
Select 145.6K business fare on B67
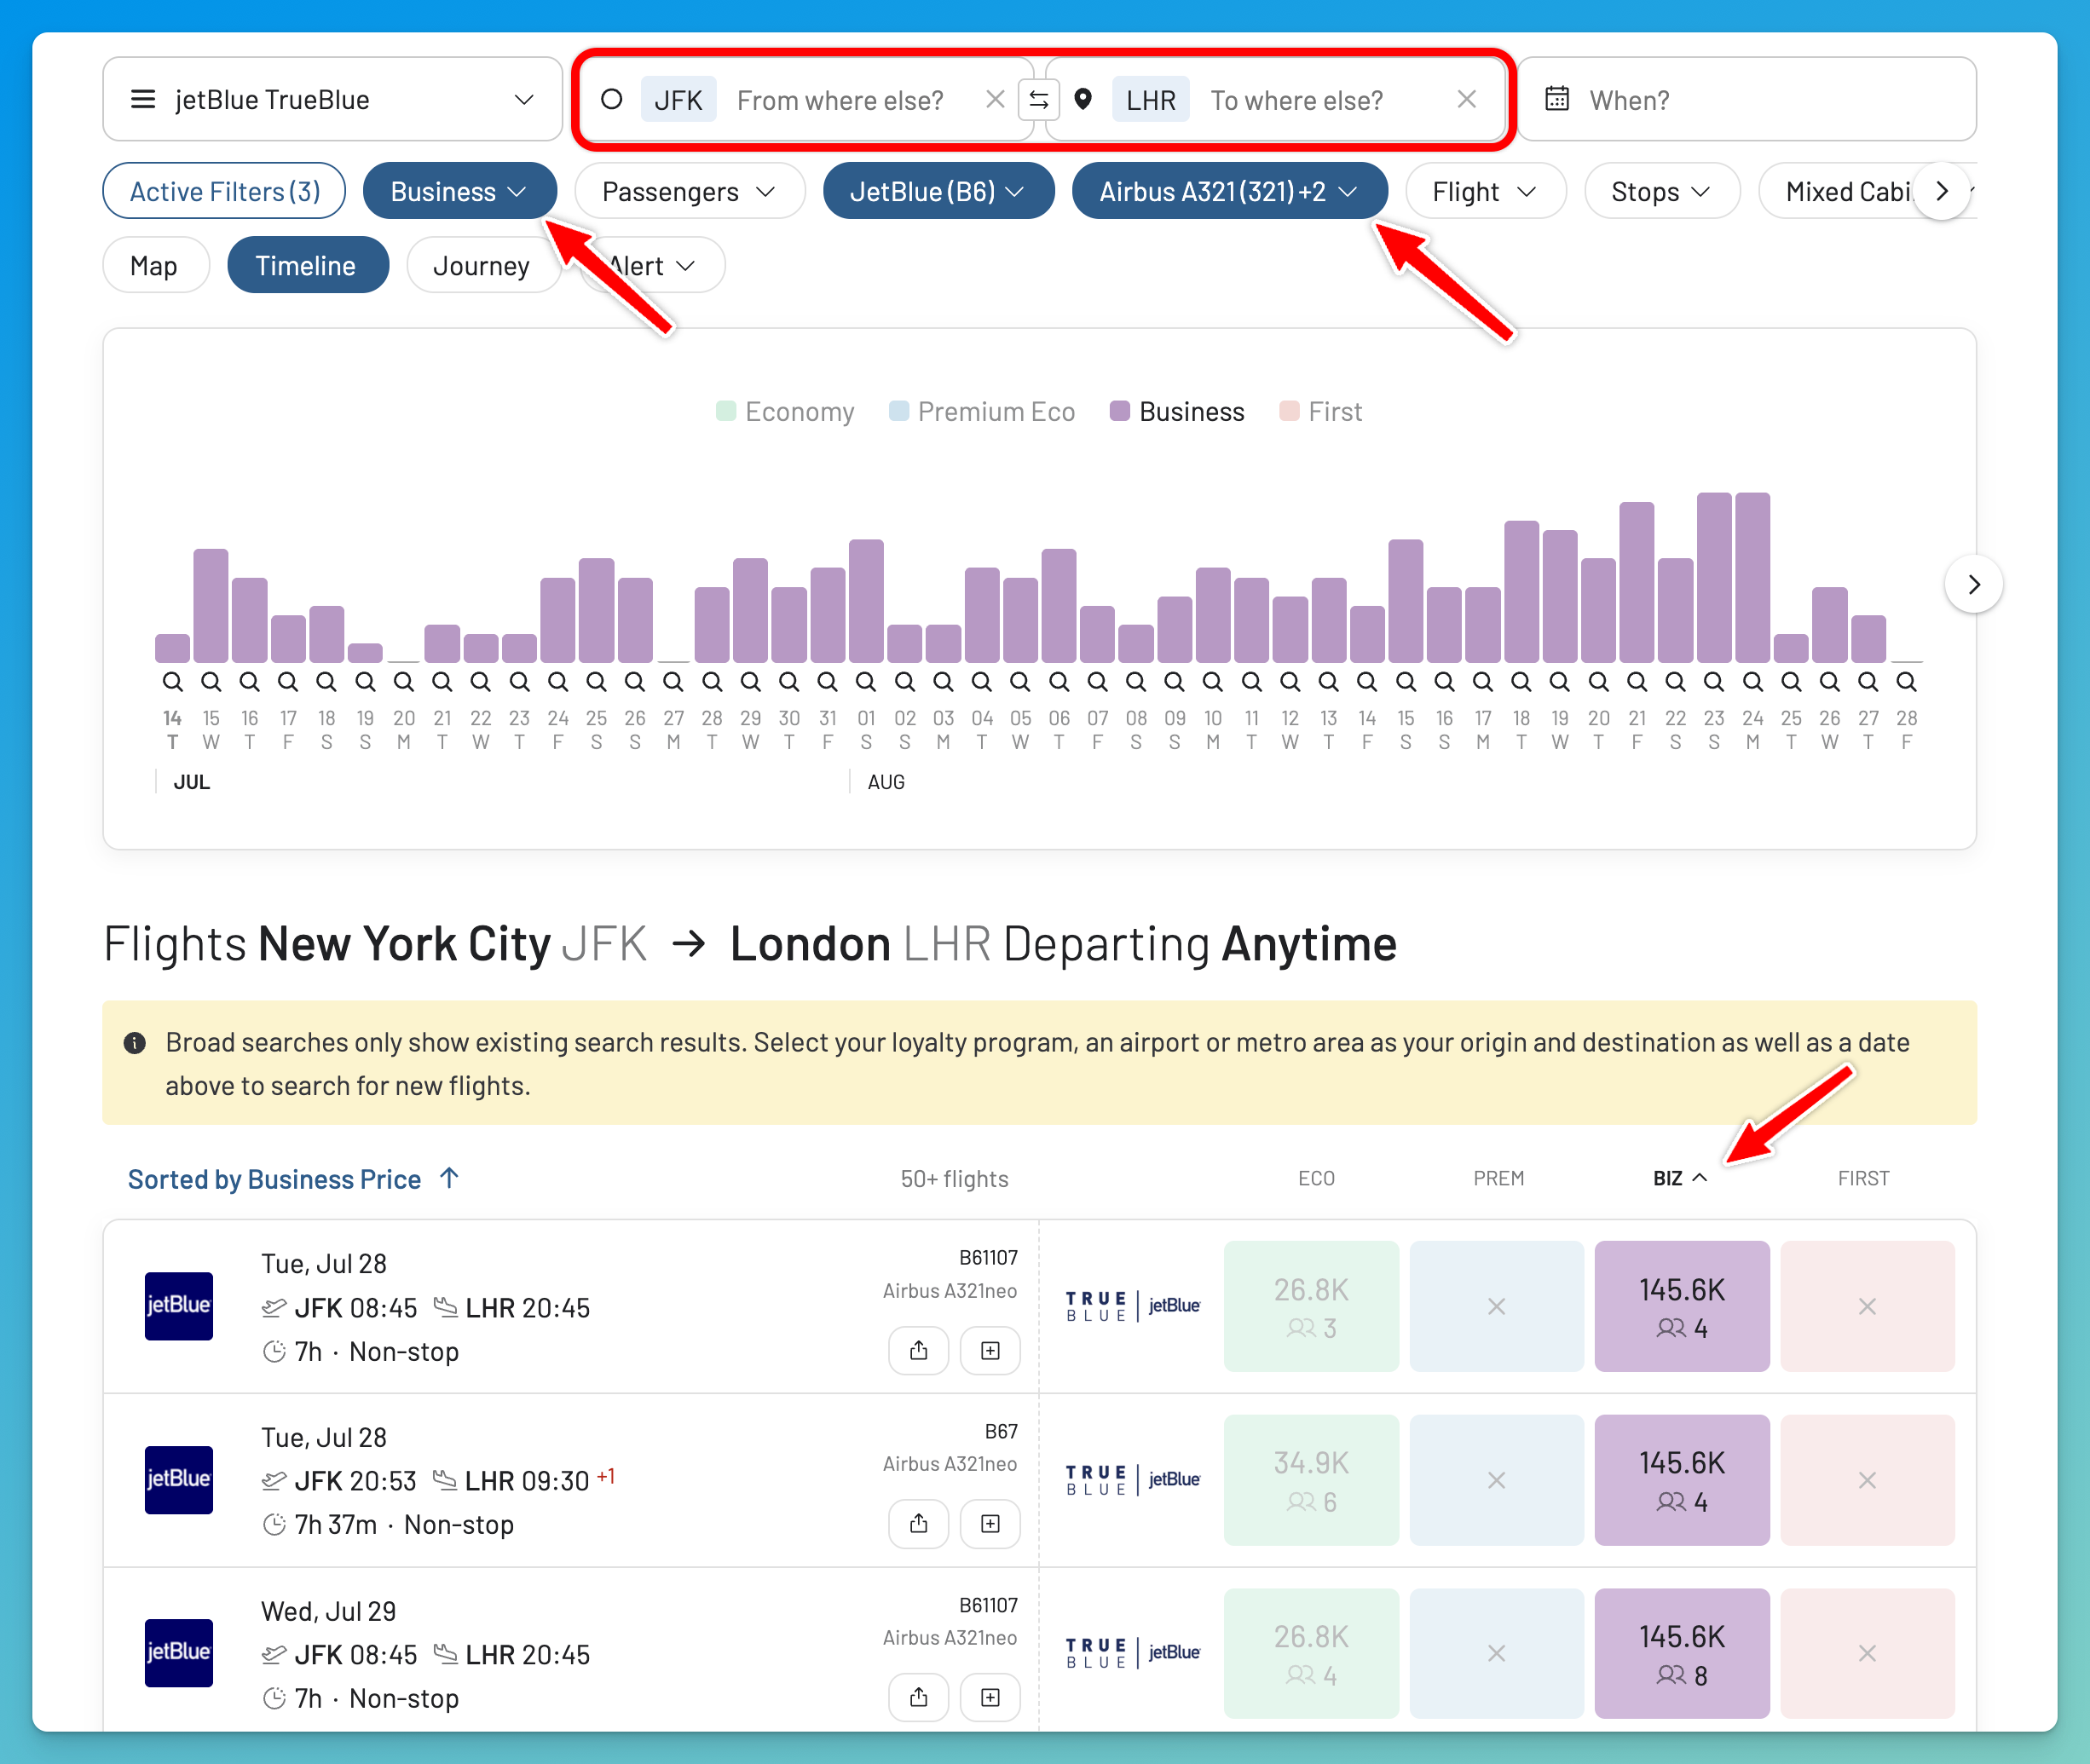pos(1682,1480)
